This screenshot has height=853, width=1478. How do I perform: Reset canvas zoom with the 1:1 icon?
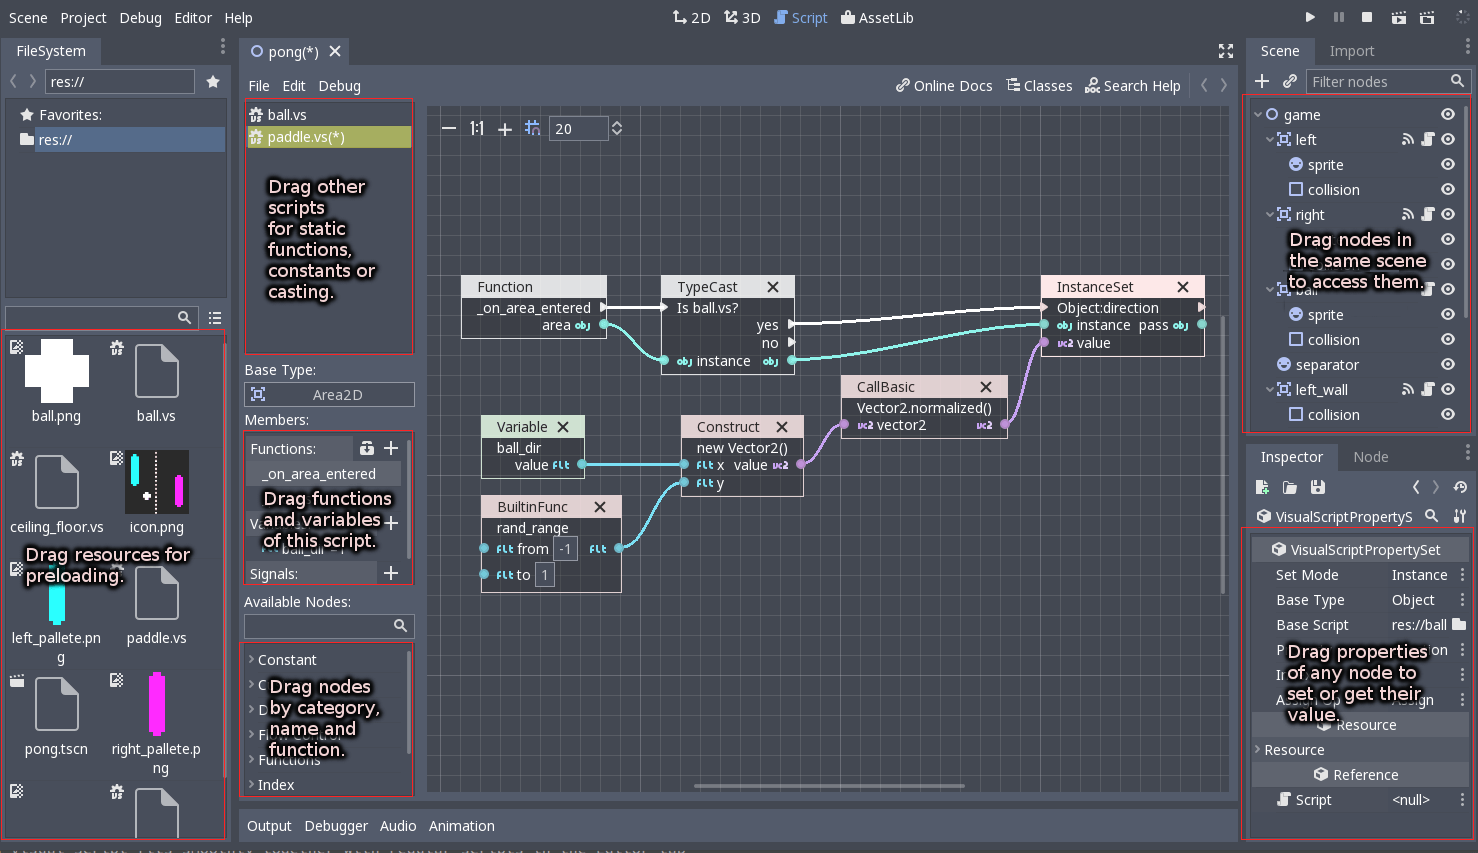(x=476, y=128)
